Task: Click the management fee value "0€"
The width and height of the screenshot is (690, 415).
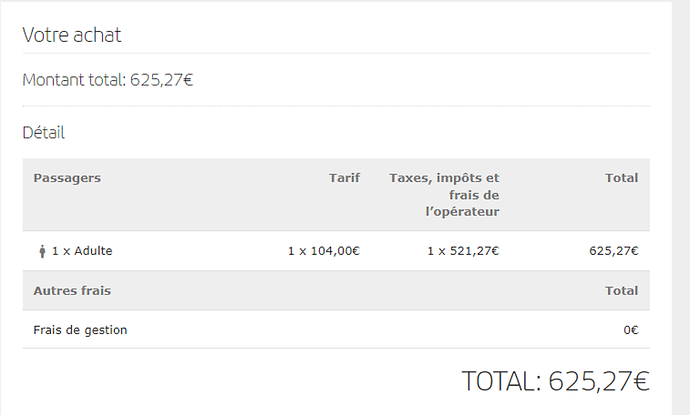Action: (x=631, y=330)
